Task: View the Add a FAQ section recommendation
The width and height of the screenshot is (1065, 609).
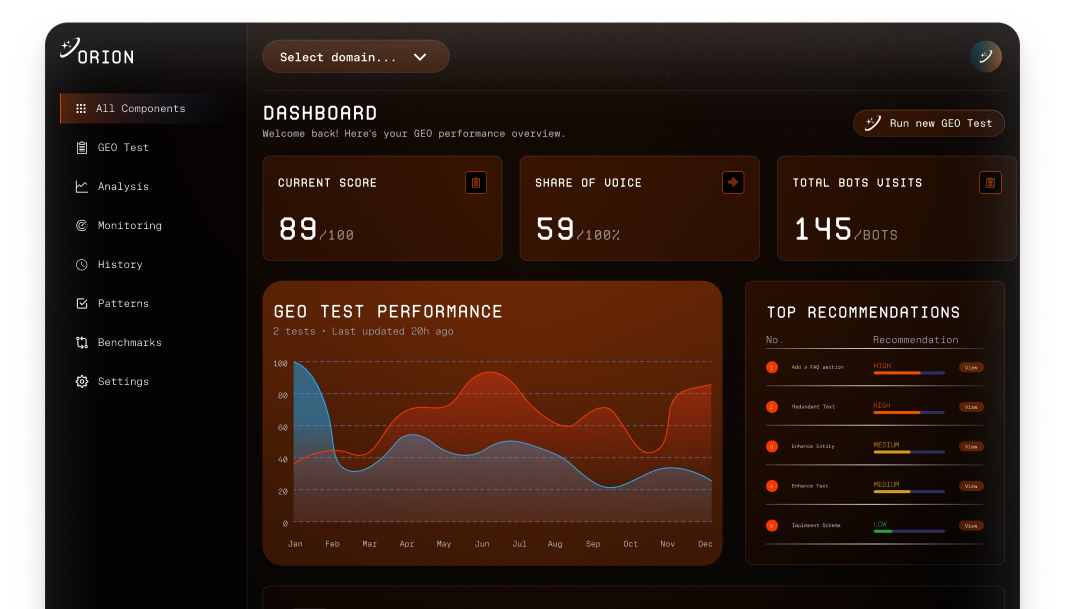Action: pyautogui.click(x=971, y=367)
